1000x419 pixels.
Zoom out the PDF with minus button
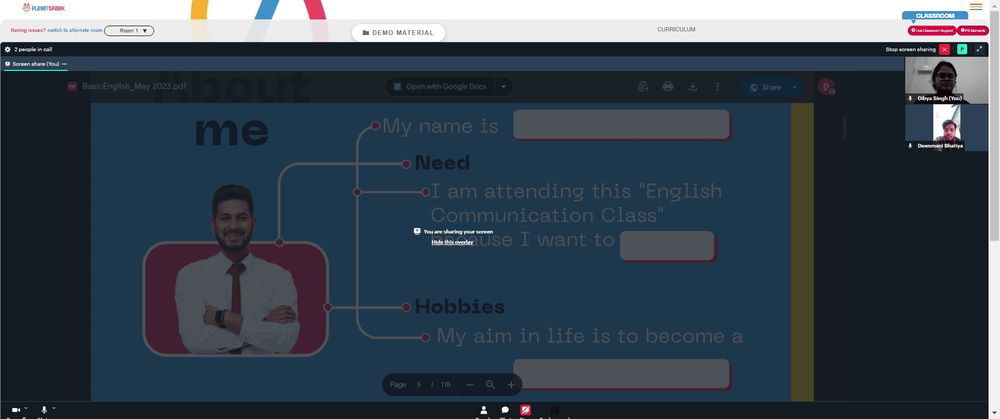(x=470, y=385)
